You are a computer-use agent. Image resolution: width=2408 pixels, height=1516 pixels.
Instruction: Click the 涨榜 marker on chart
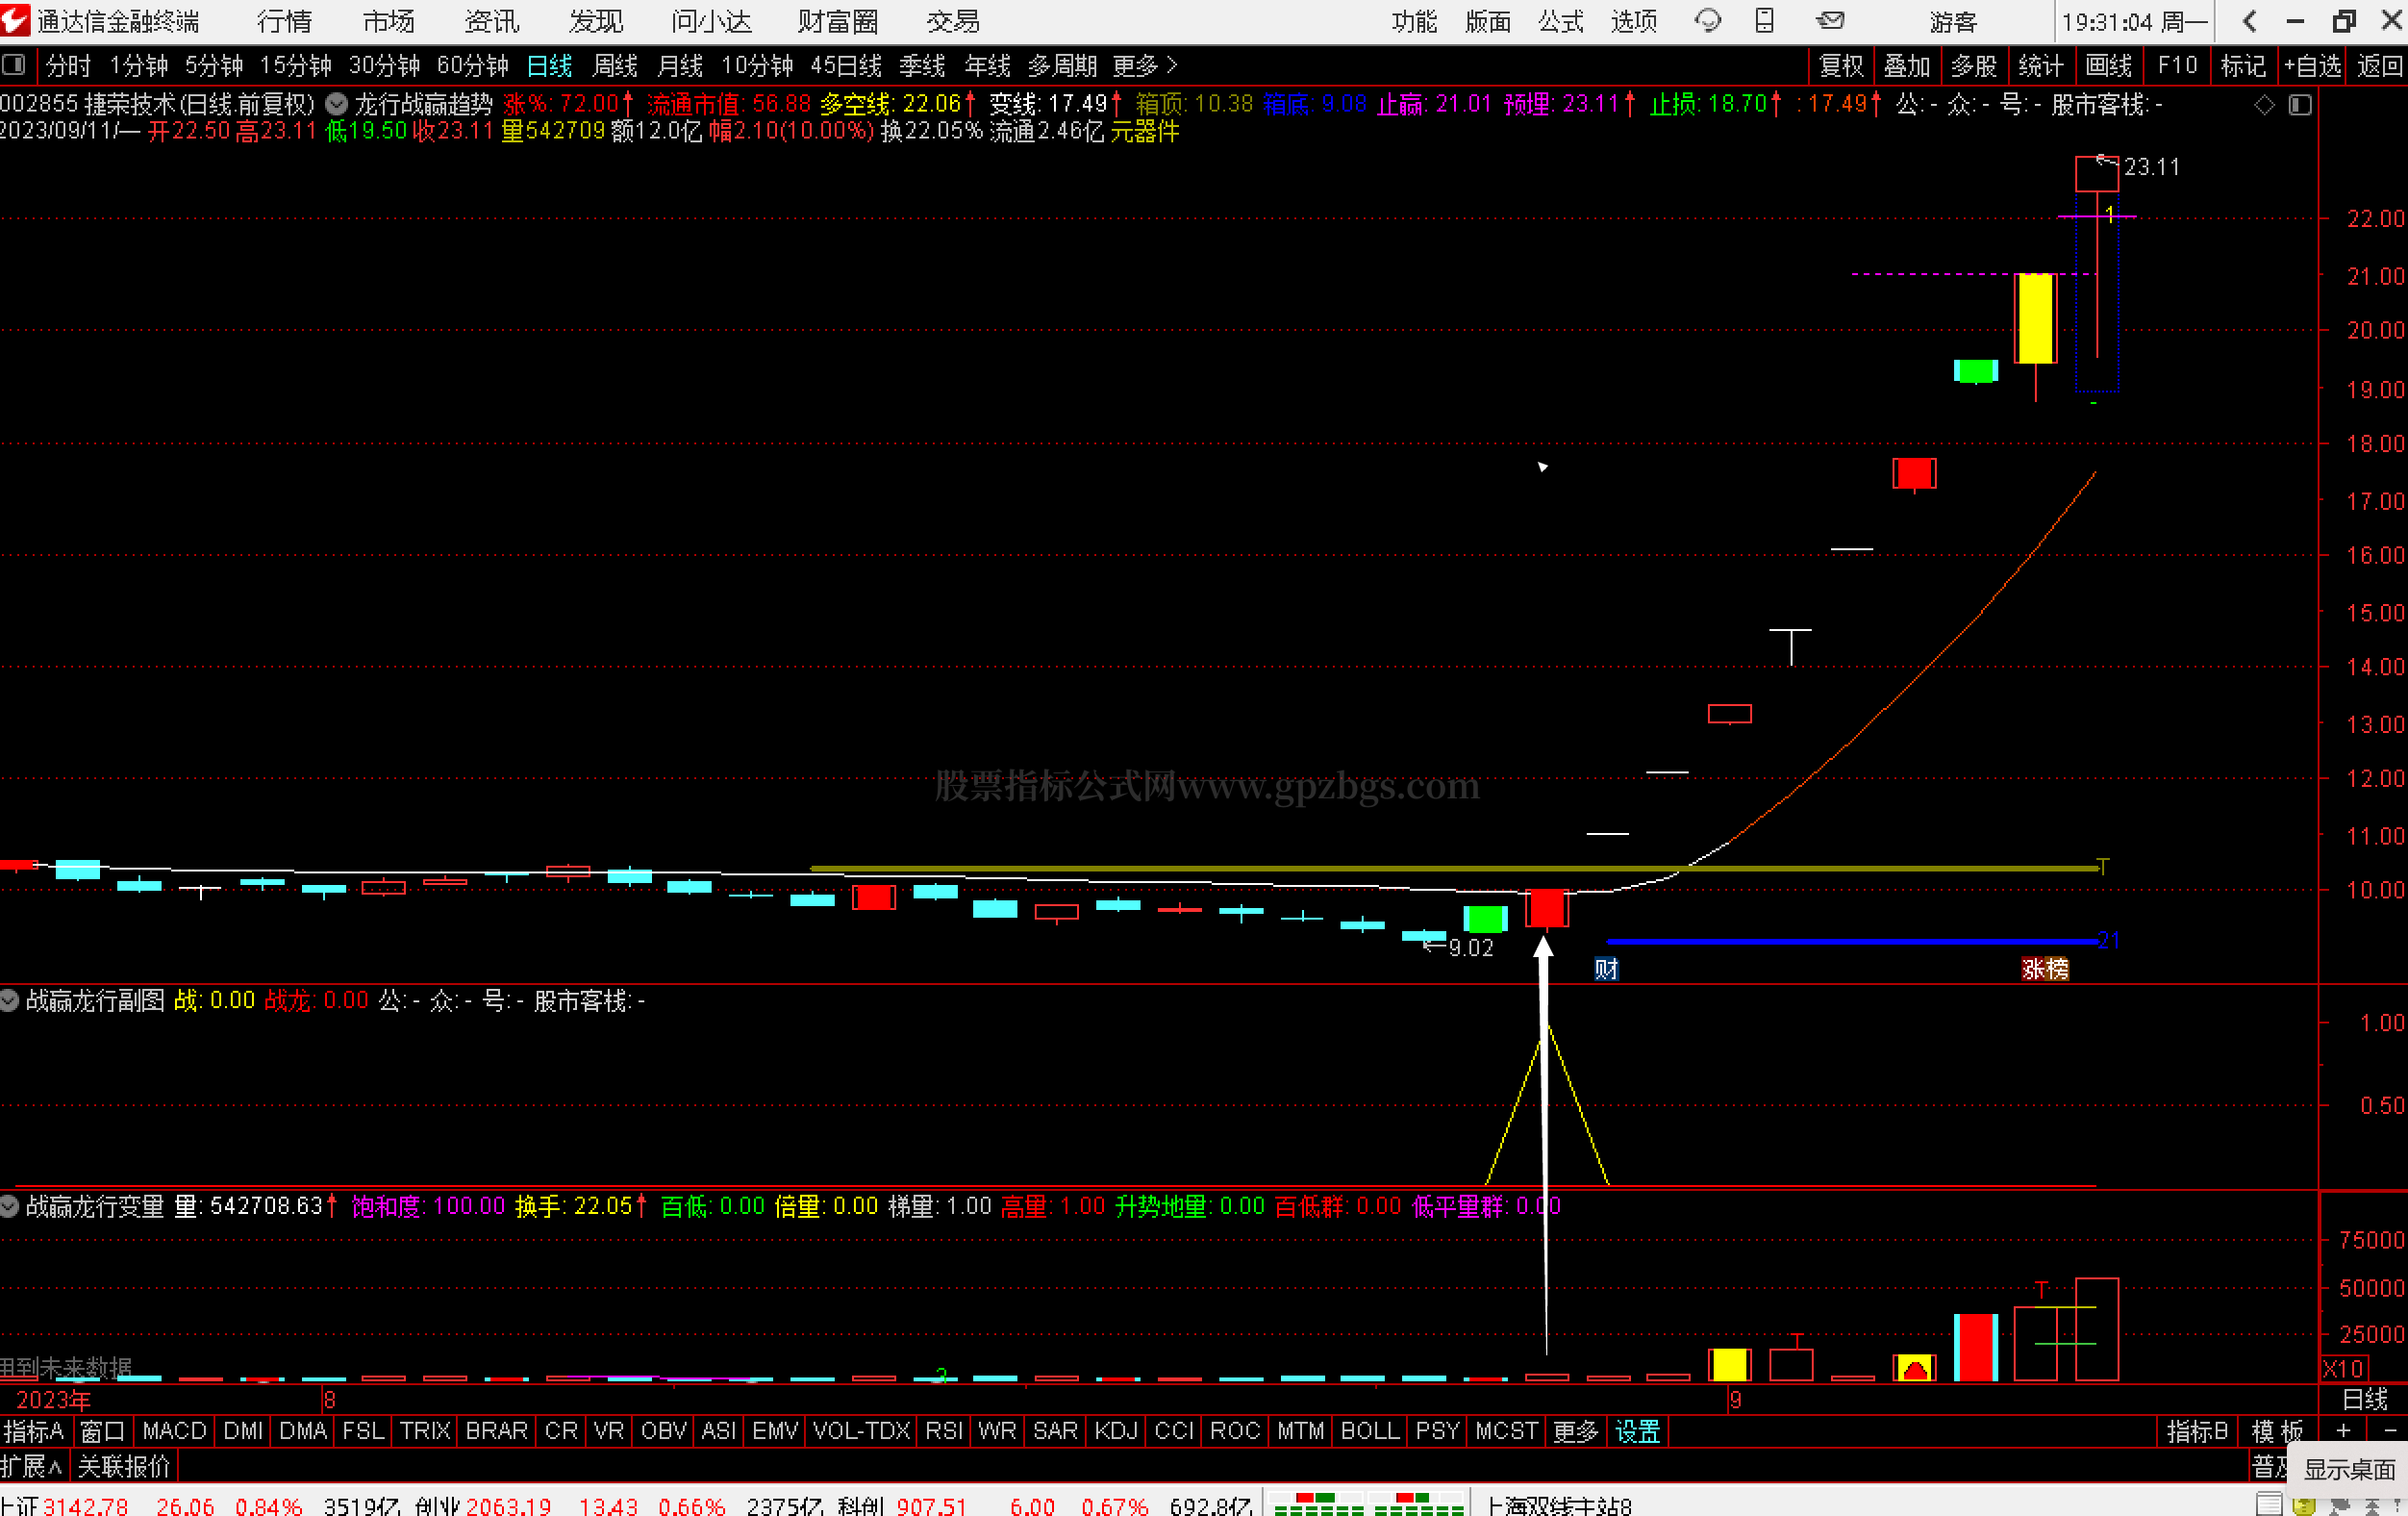tap(2045, 968)
